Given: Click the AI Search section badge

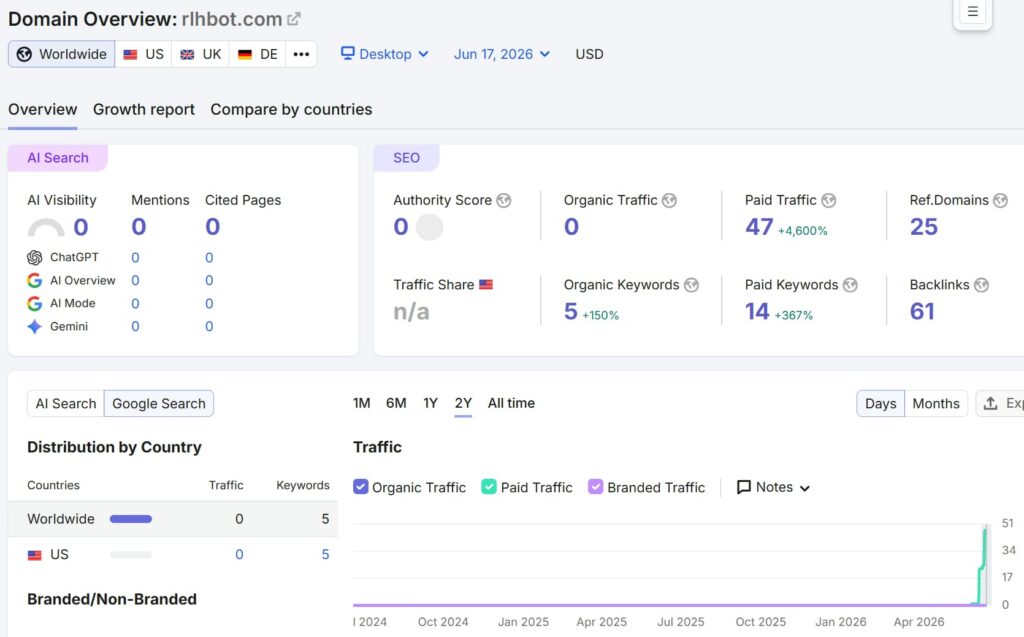Looking at the screenshot, I should click(57, 157).
